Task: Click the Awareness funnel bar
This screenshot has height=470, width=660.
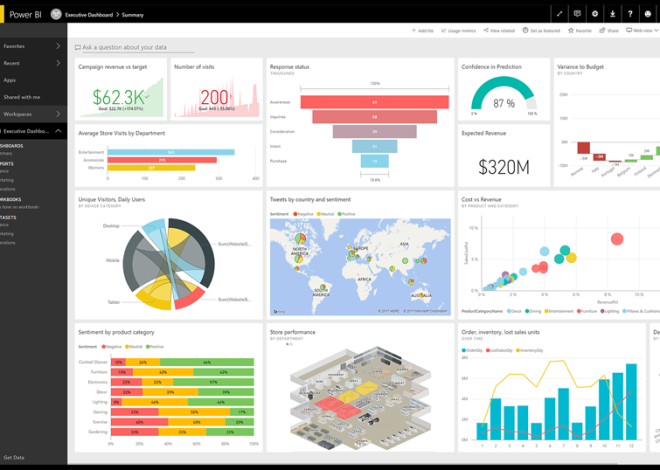Action: [375, 102]
